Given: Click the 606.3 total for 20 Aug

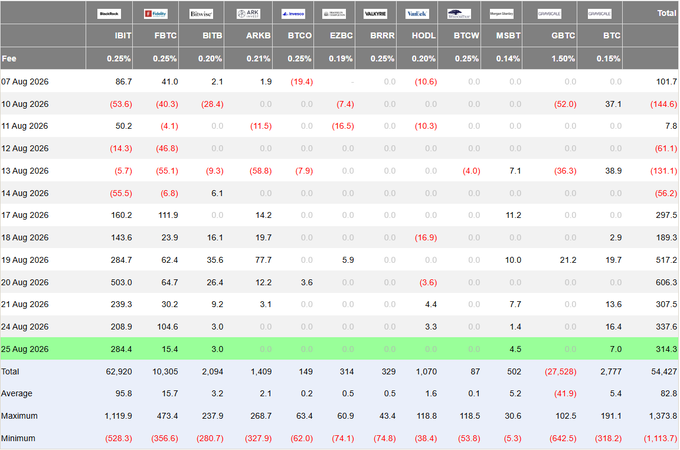Looking at the screenshot, I should coord(666,282).
